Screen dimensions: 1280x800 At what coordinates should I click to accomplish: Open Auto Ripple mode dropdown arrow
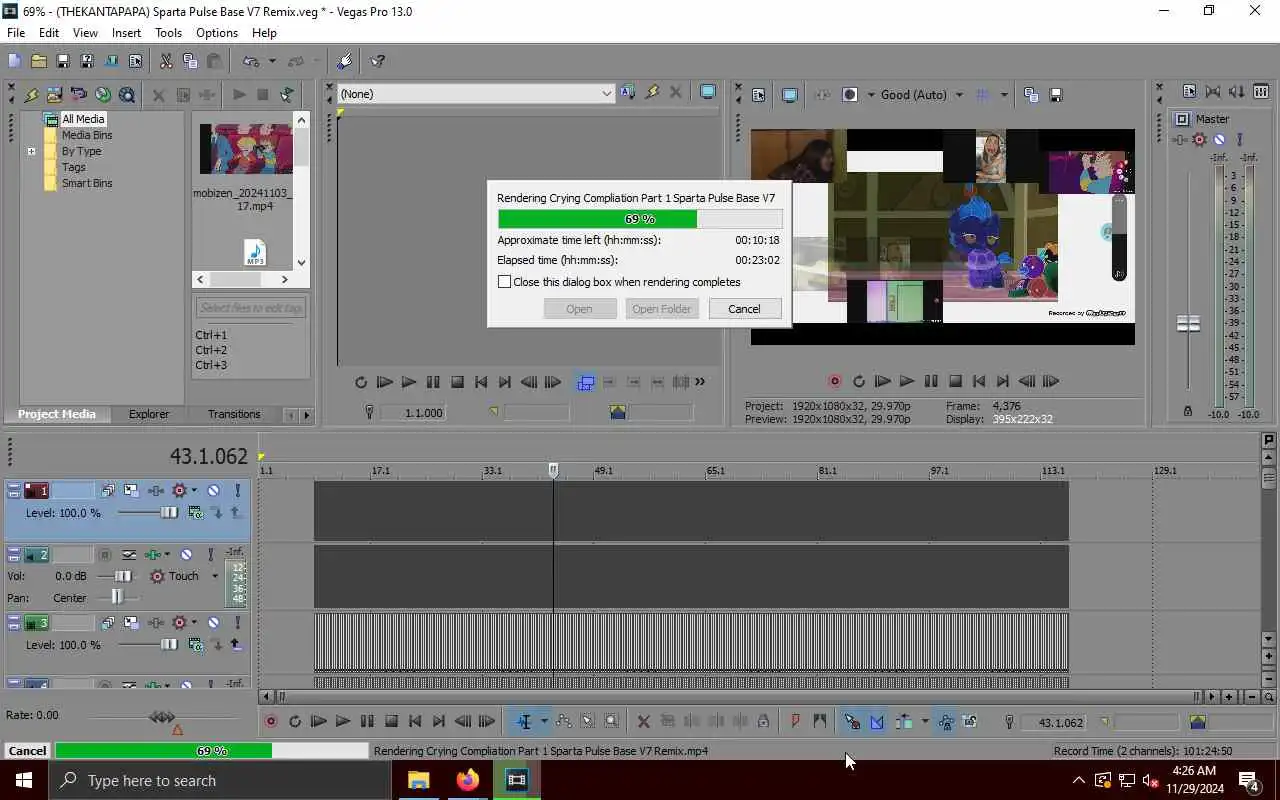tap(924, 721)
